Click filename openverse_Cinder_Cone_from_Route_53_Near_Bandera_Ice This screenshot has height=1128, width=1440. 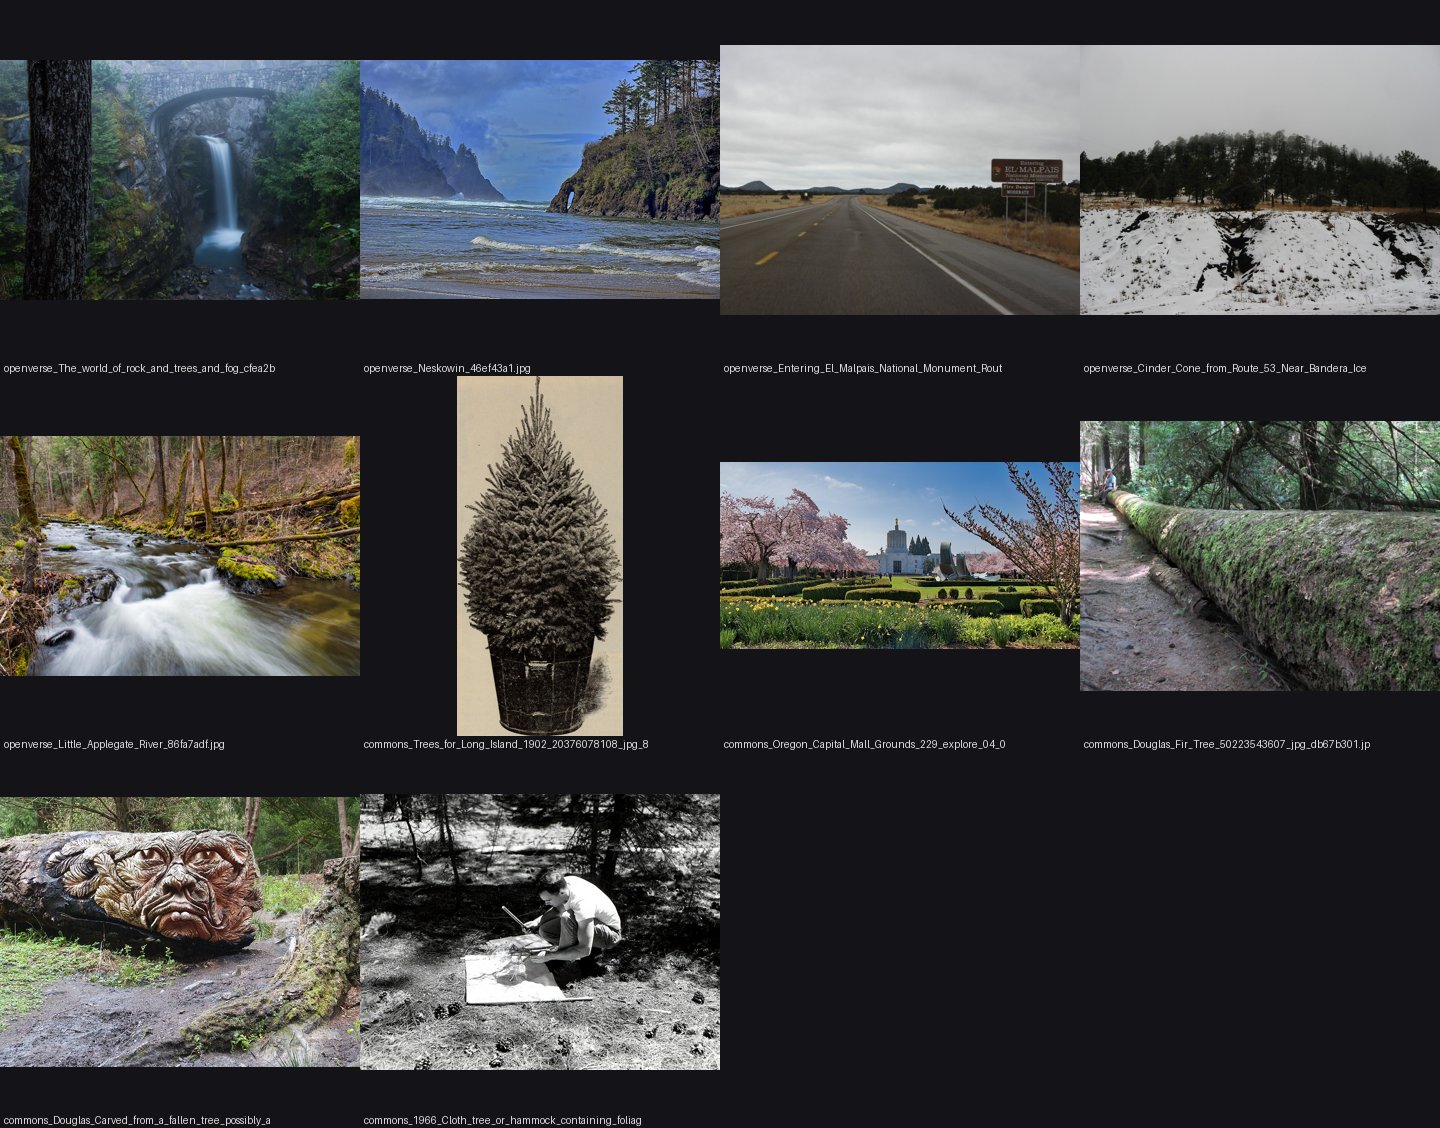point(1225,368)
